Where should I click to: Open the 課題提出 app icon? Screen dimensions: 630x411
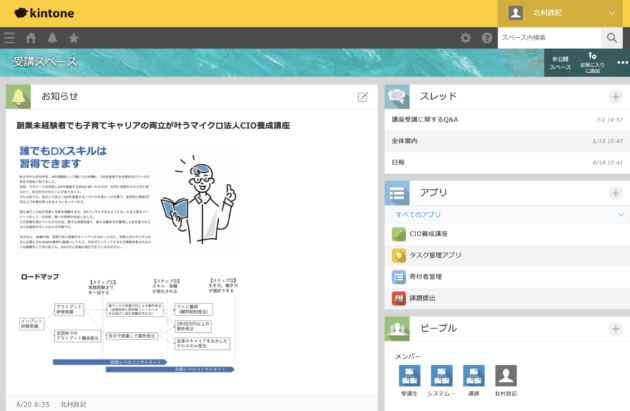pyautogui.click(x=399, y=299)
